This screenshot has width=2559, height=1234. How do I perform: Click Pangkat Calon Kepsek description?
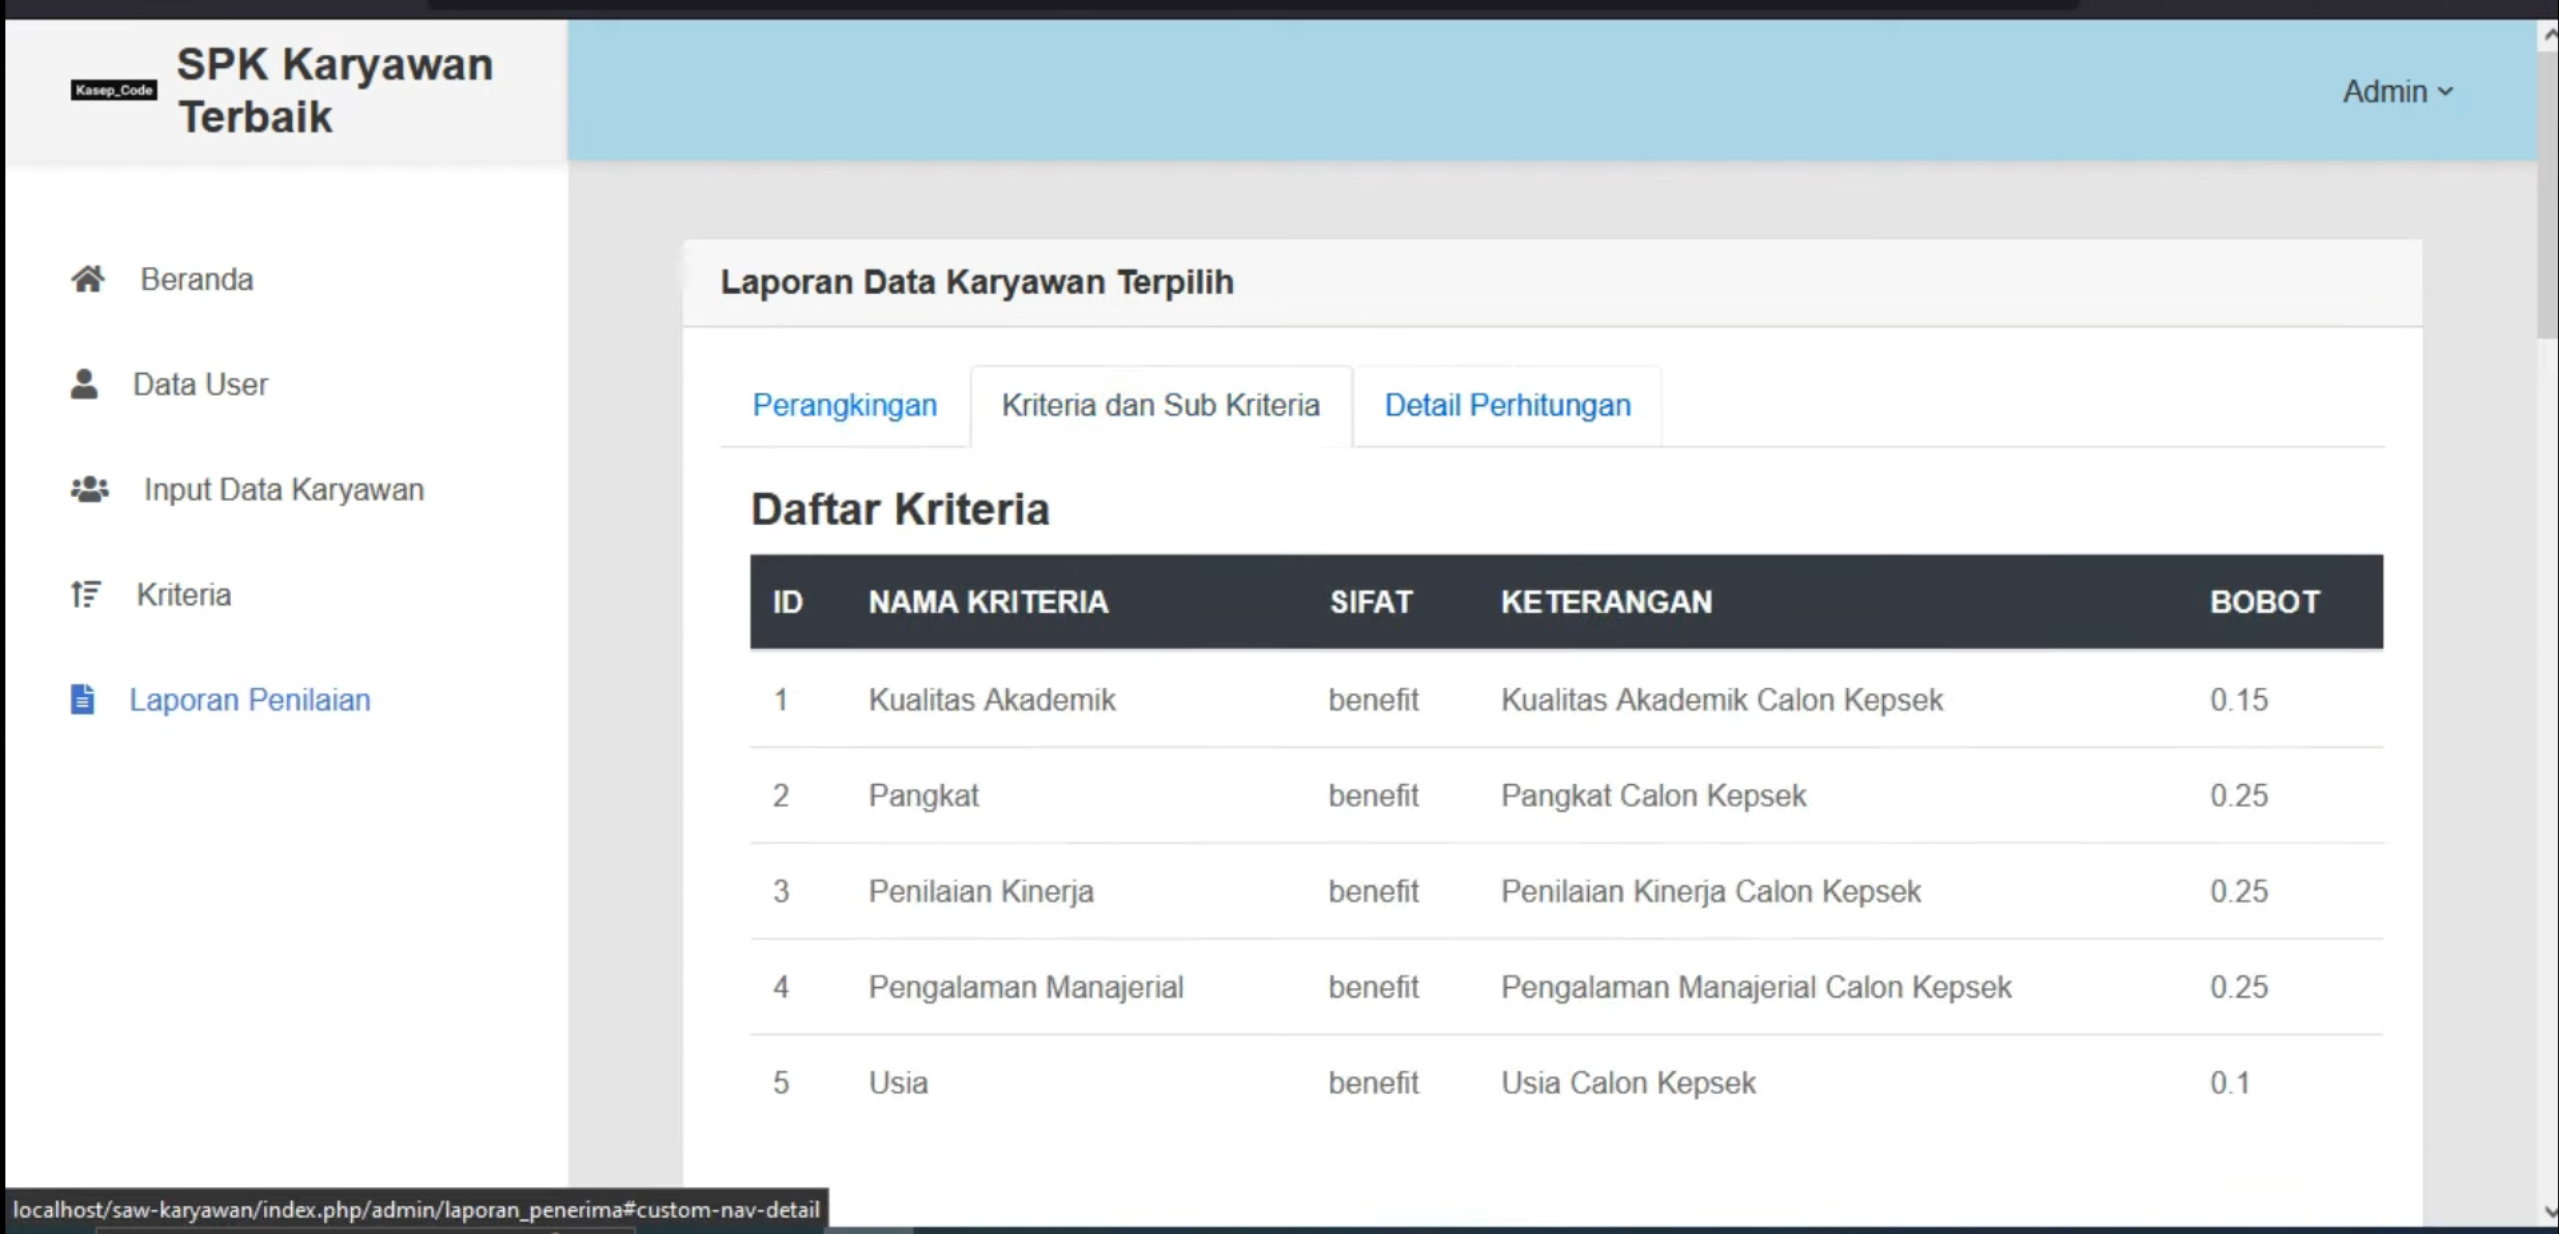point(1653,795)
